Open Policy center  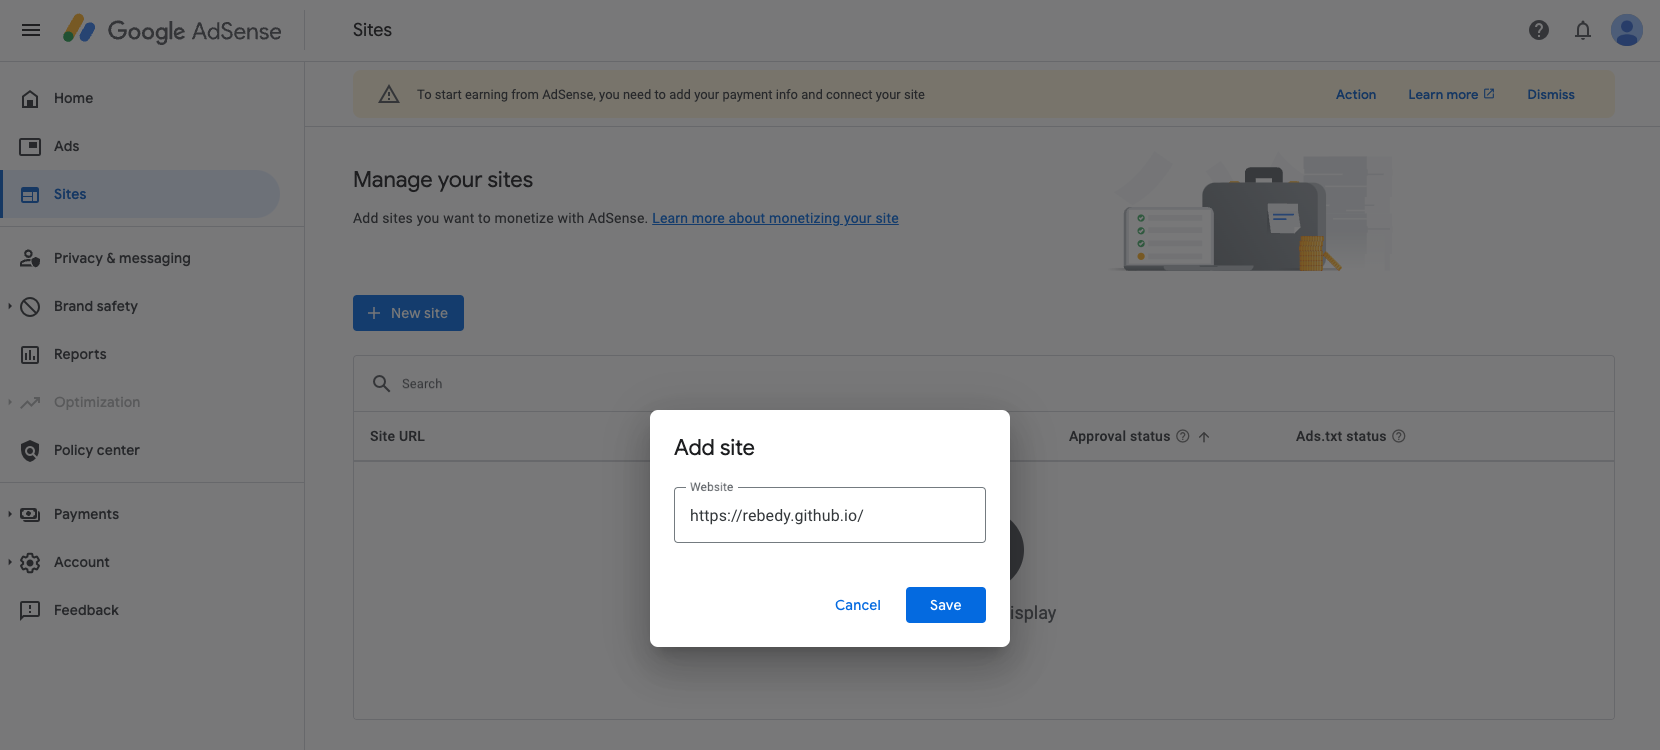click(x=140, y=450)
